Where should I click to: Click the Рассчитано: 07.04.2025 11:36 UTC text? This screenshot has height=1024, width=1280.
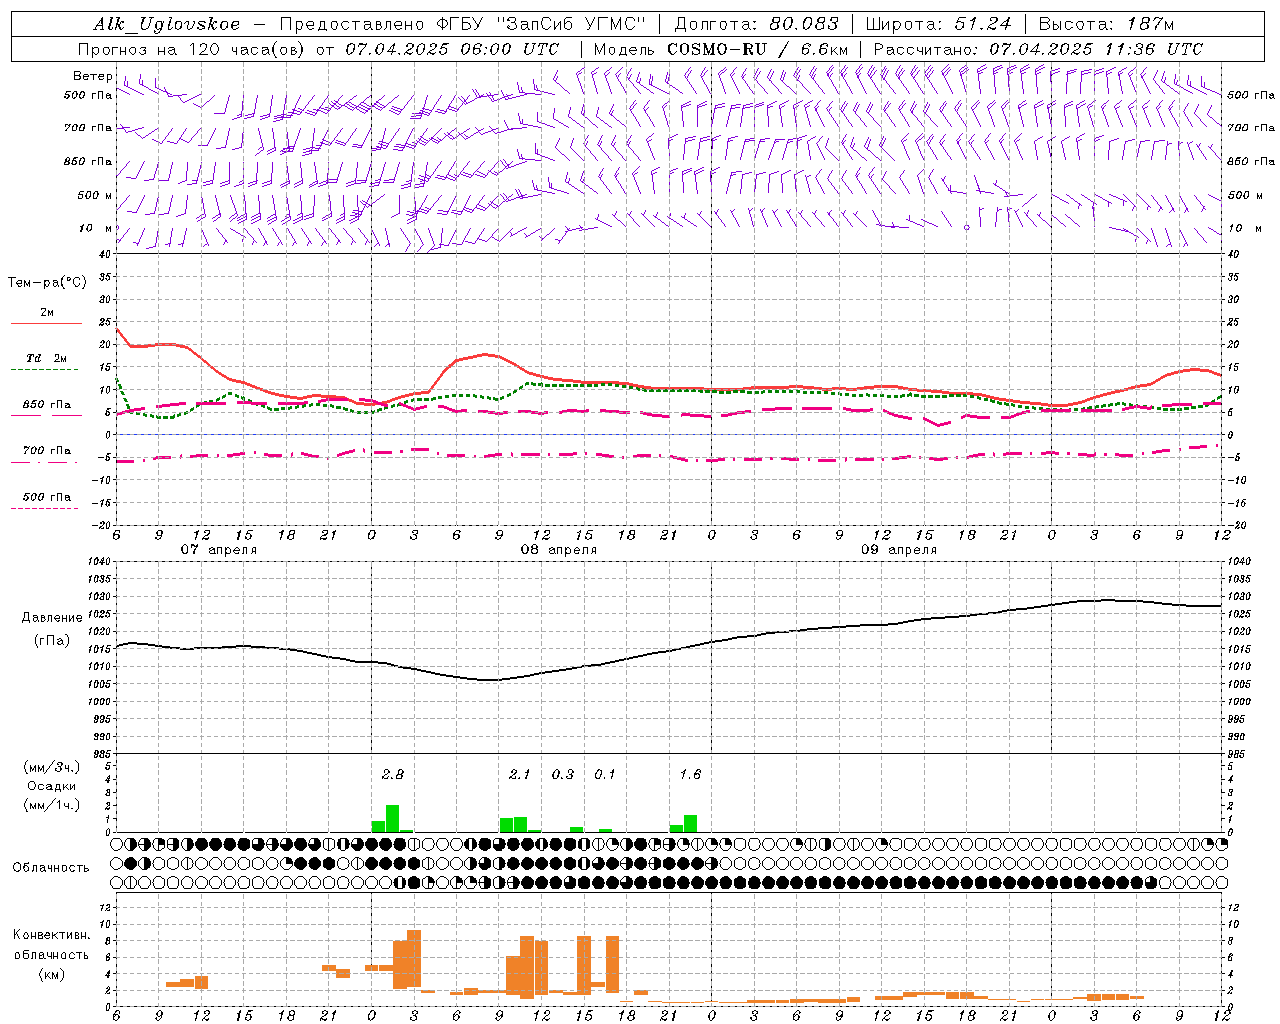(x=1038, y=49)
